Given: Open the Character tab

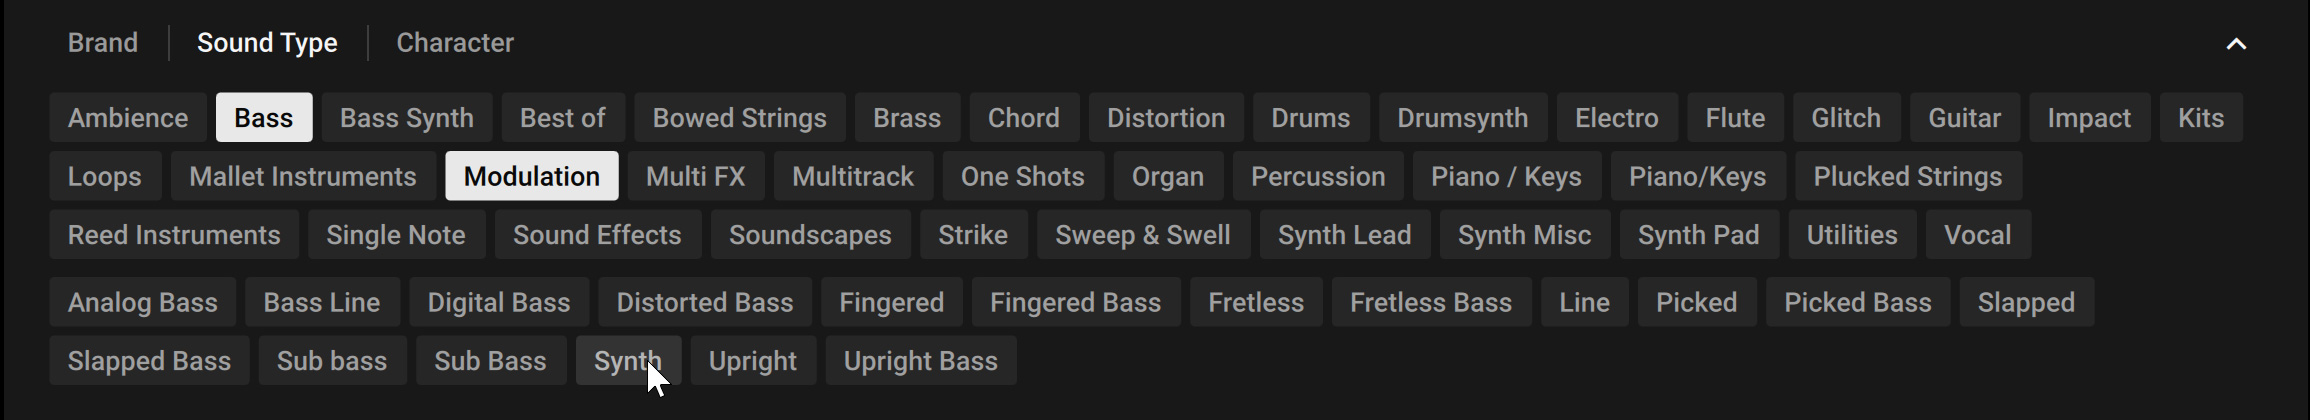Looking at the screenshot, I should (x=455, y=43).
